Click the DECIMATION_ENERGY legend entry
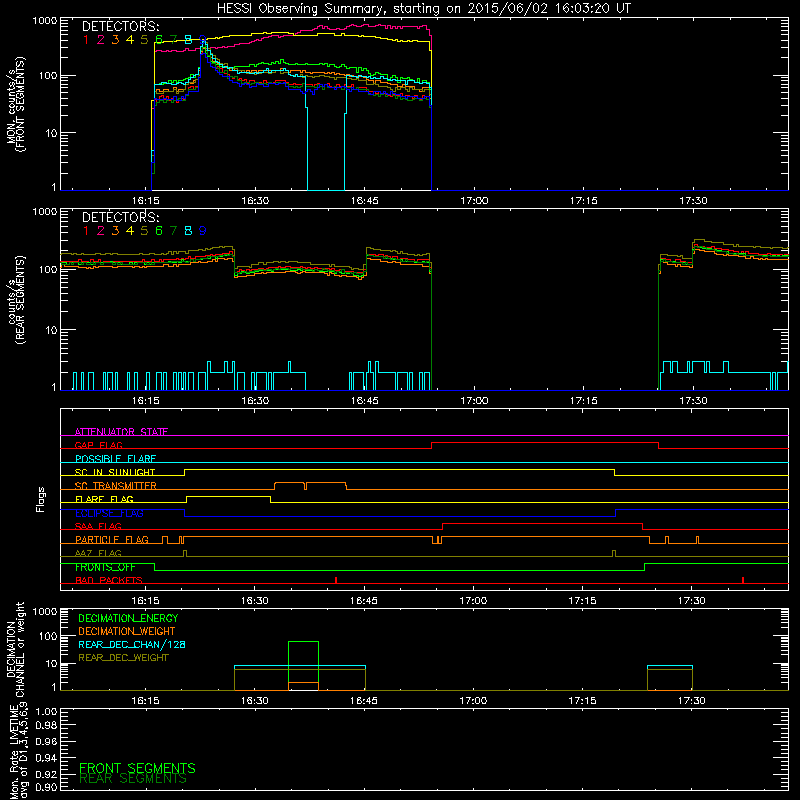Viewport: 800px width, 800px height. coord(128,618)
